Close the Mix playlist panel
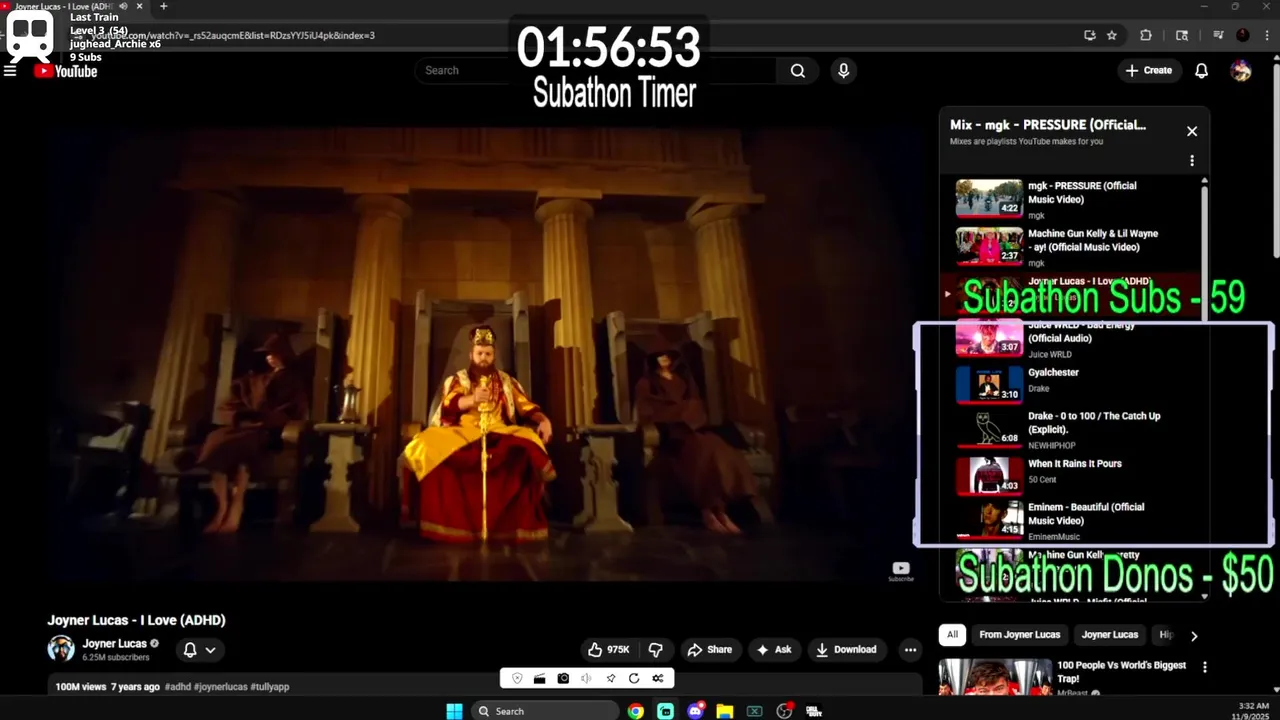The image size is (1280, 720). (1192, 131)
